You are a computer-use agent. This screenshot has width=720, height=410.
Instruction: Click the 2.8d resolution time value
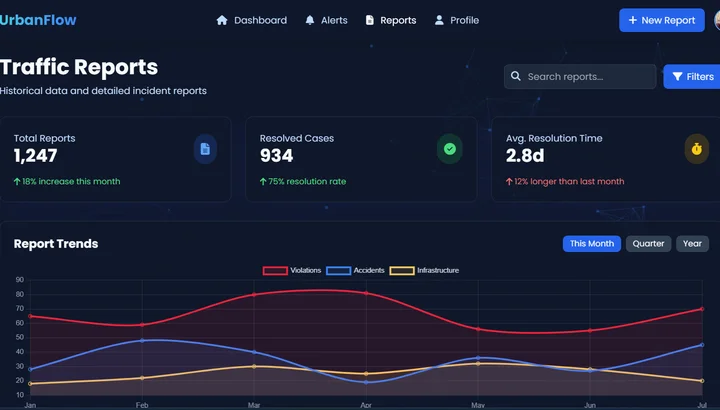(525, 156)
